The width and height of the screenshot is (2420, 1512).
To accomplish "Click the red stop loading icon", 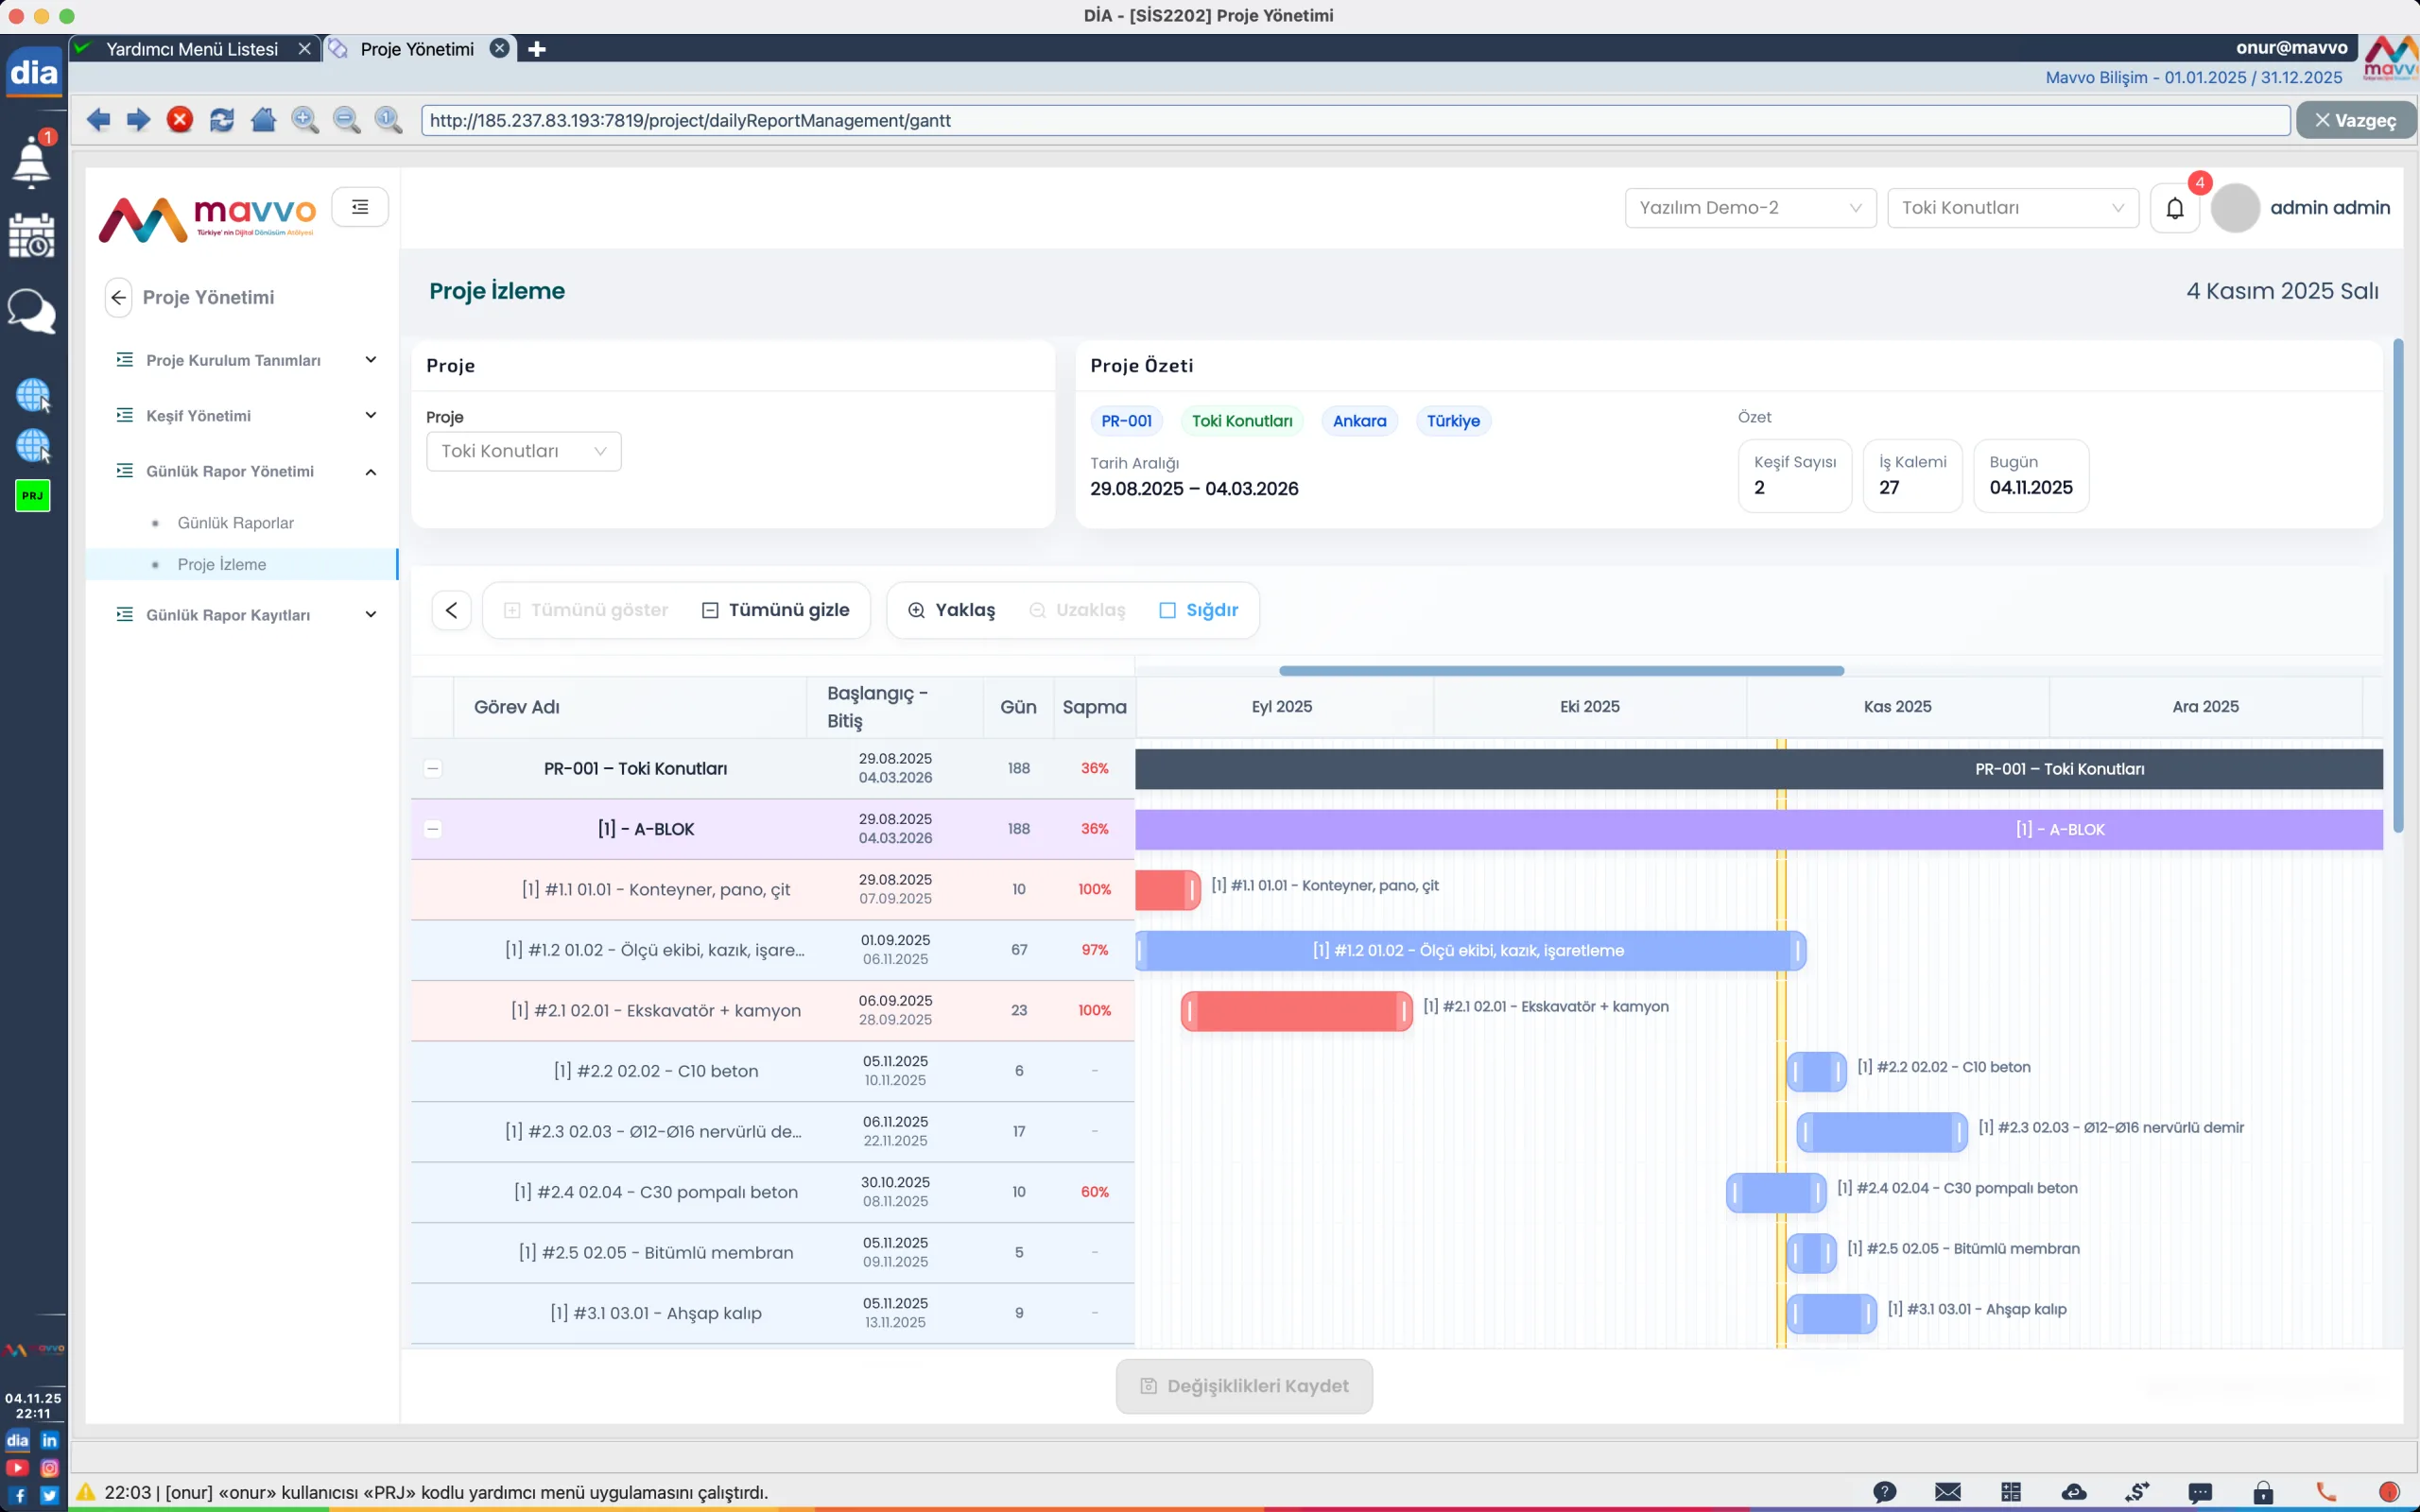I will [x=180, y=120].
